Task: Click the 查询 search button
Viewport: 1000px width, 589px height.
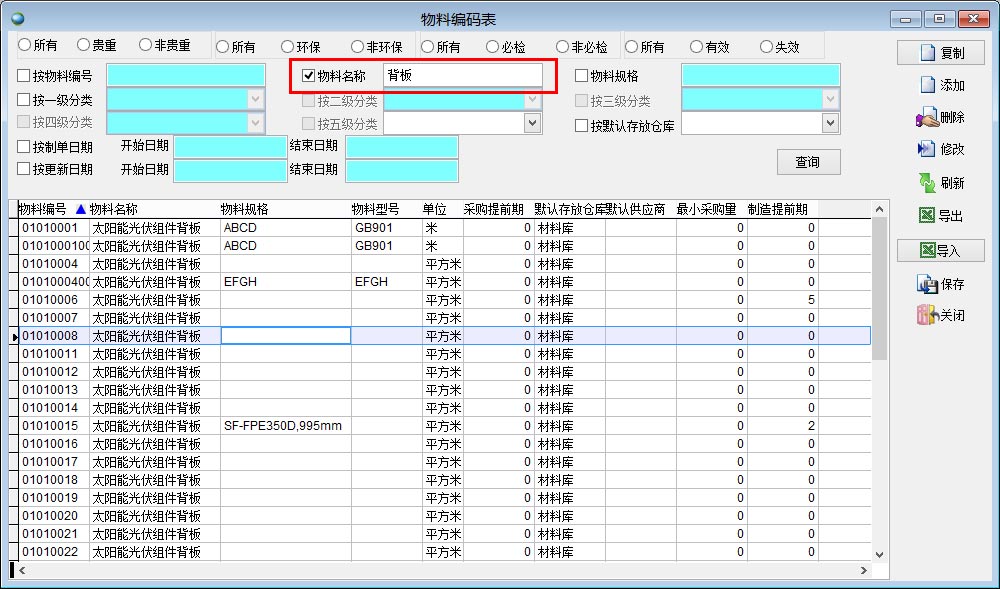Action: (808, 162)
